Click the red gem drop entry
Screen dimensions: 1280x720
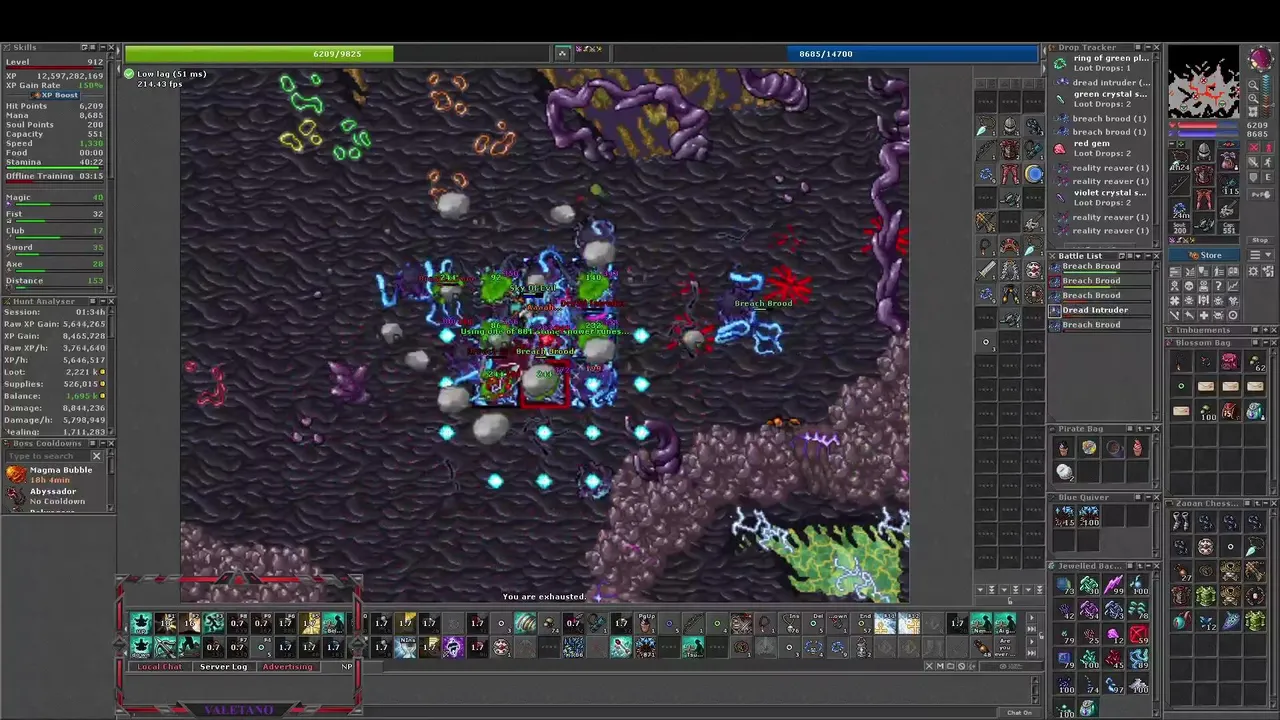[1100, 148]
